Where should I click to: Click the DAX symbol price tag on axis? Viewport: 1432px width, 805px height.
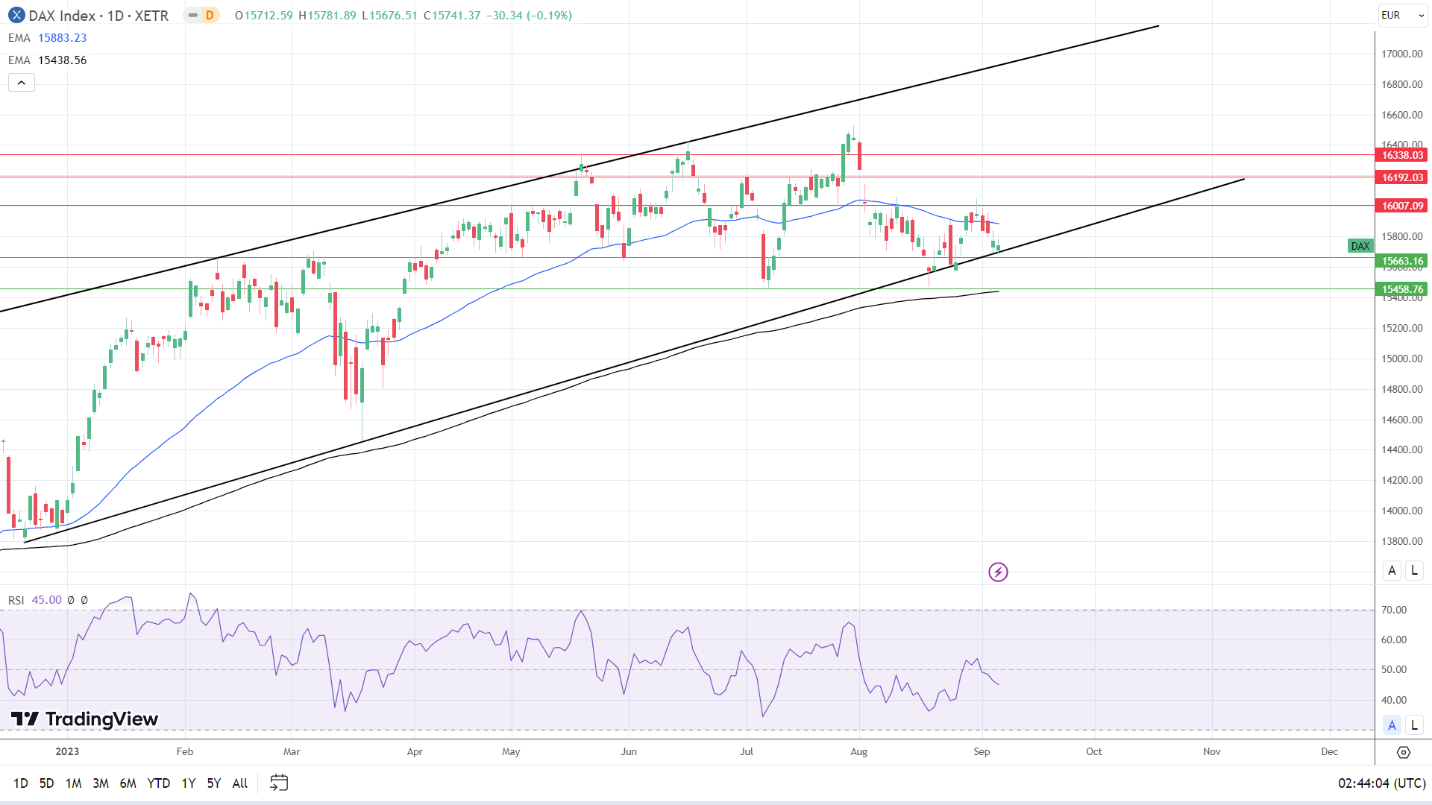[1360, 245]
